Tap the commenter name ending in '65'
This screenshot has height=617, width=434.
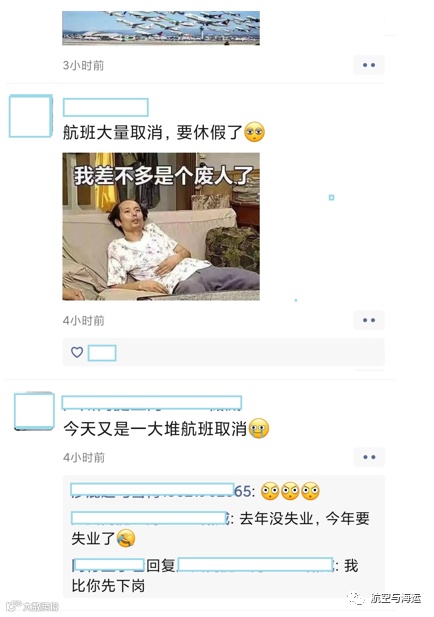click(163, 491)
